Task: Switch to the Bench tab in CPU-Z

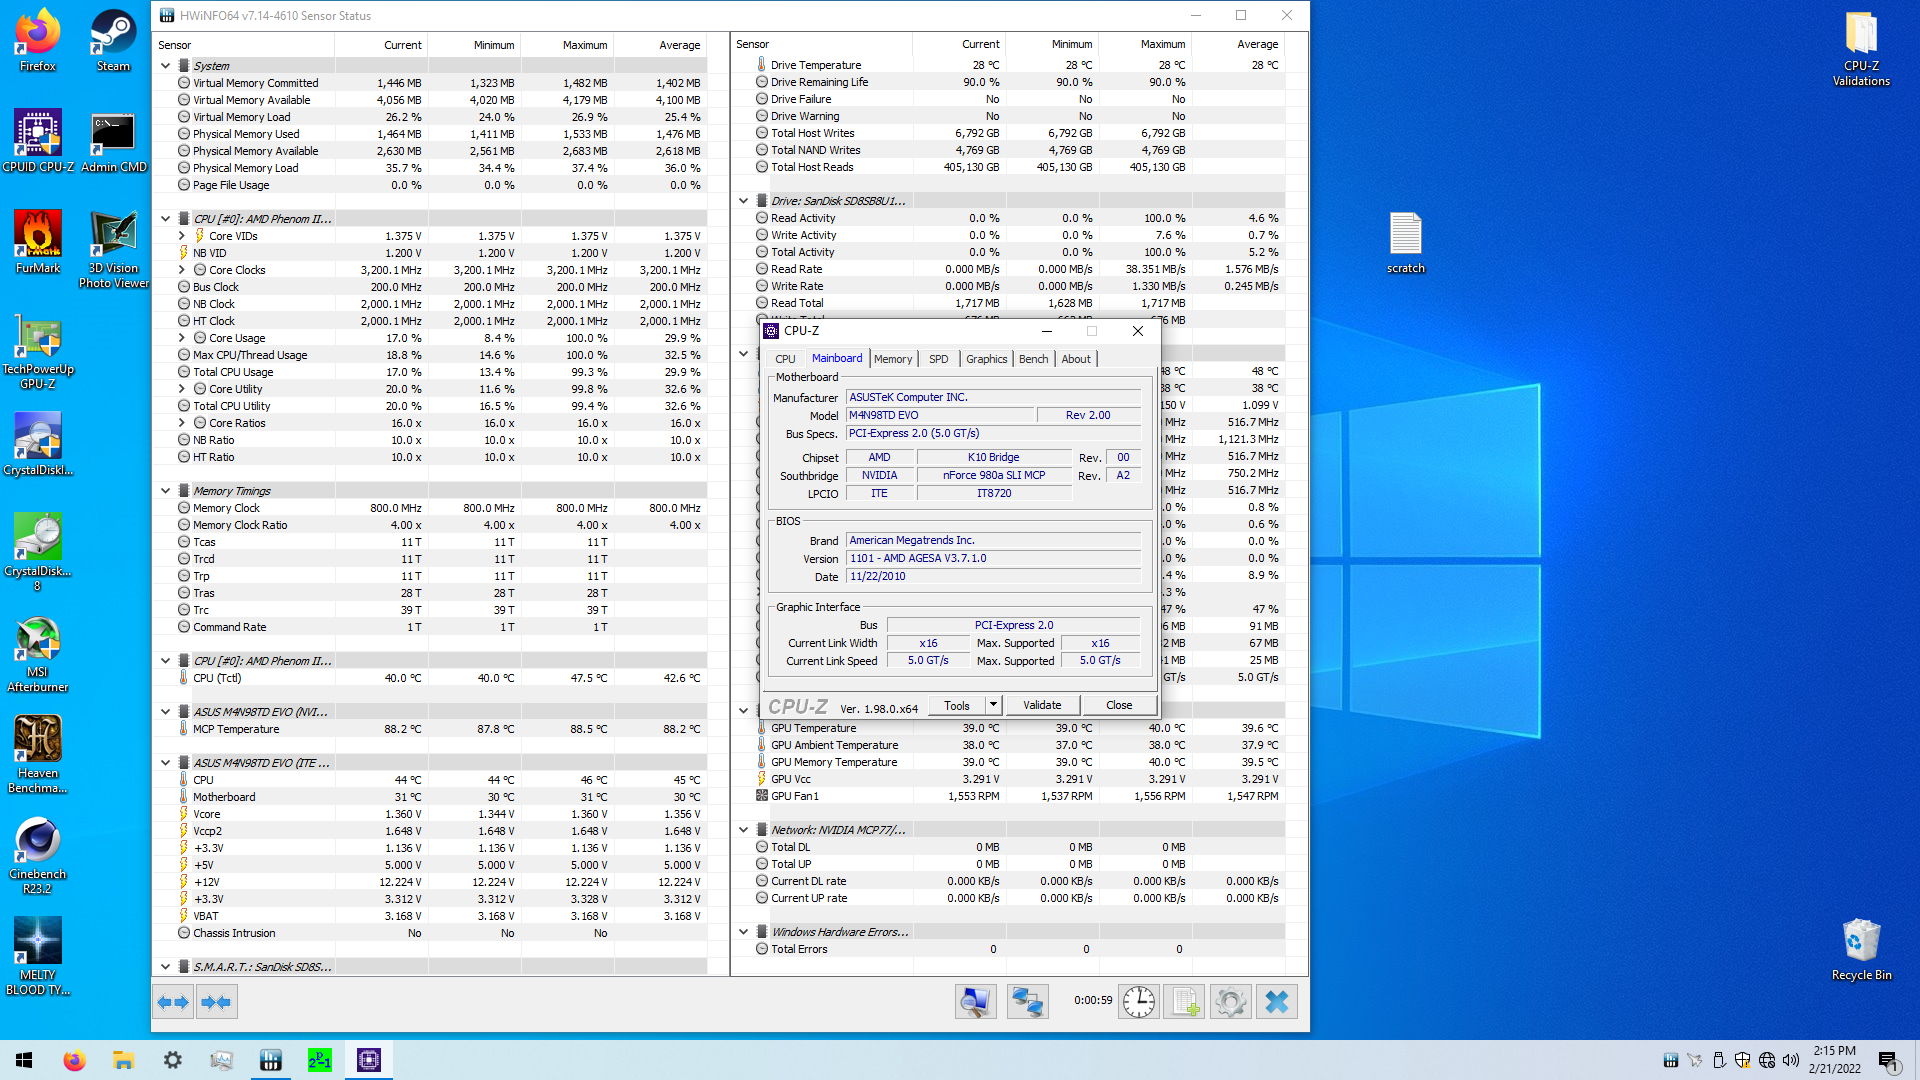Action: 1034,359
